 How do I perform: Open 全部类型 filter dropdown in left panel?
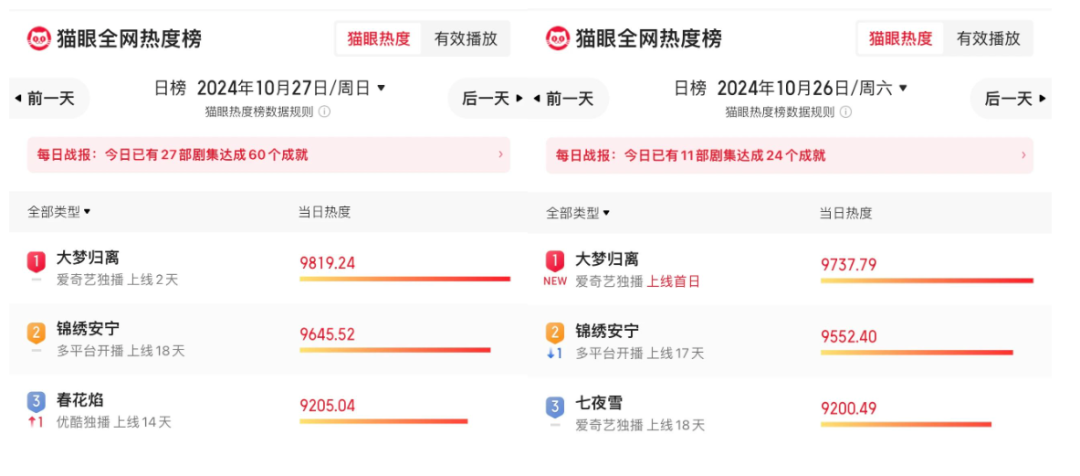point(59,211)
